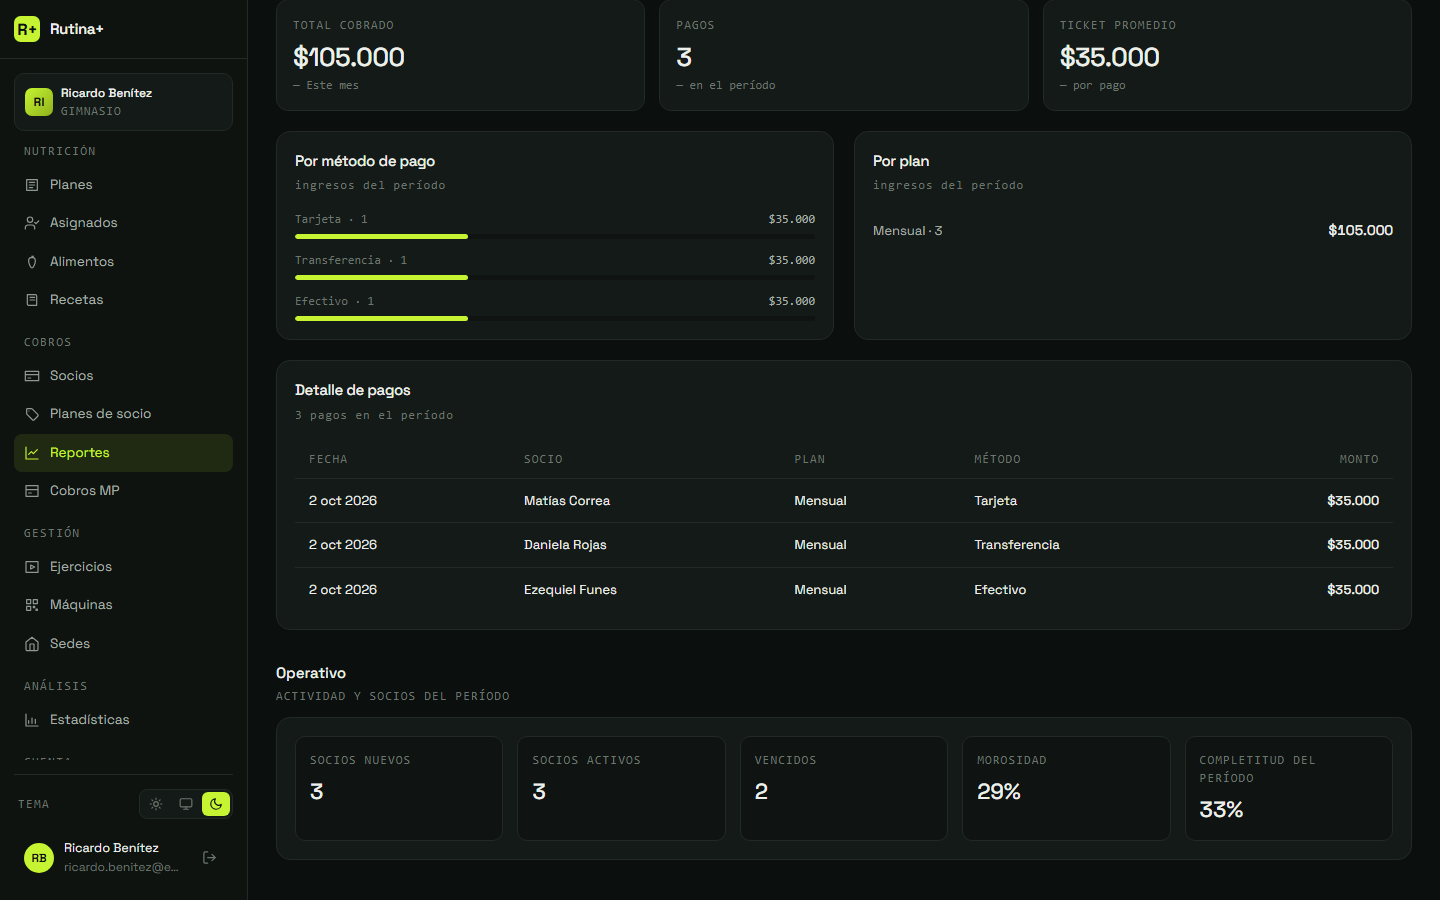Open the Ricardo Benítez gimnasio account switcher
1440x900 pixels.
coord(123,102)
